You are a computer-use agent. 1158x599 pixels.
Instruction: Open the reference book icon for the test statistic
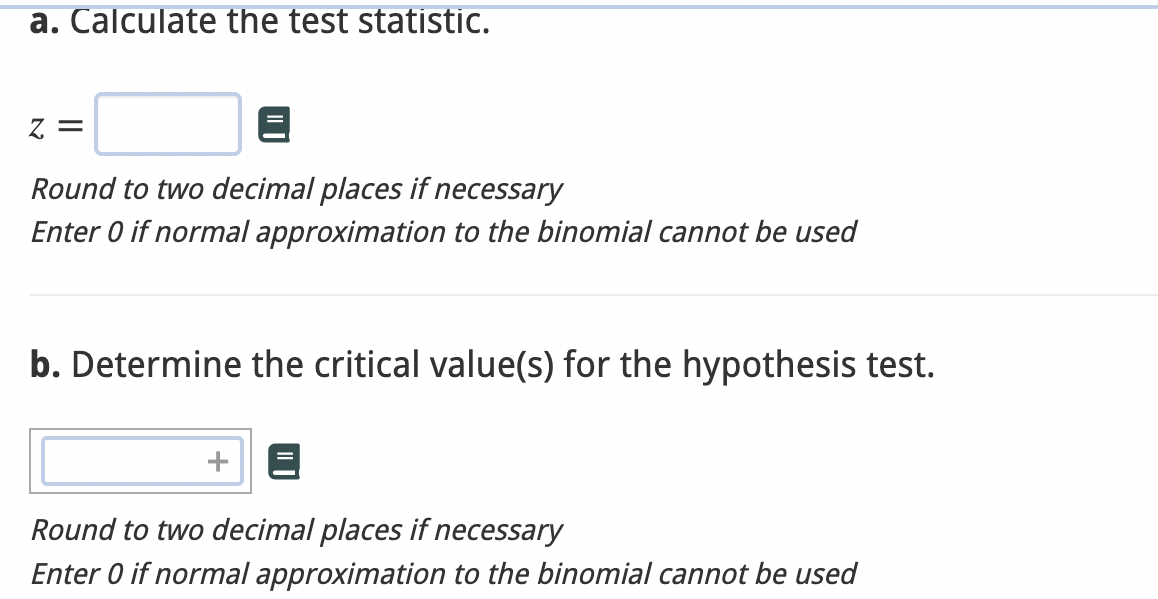[x=274, y=124]
